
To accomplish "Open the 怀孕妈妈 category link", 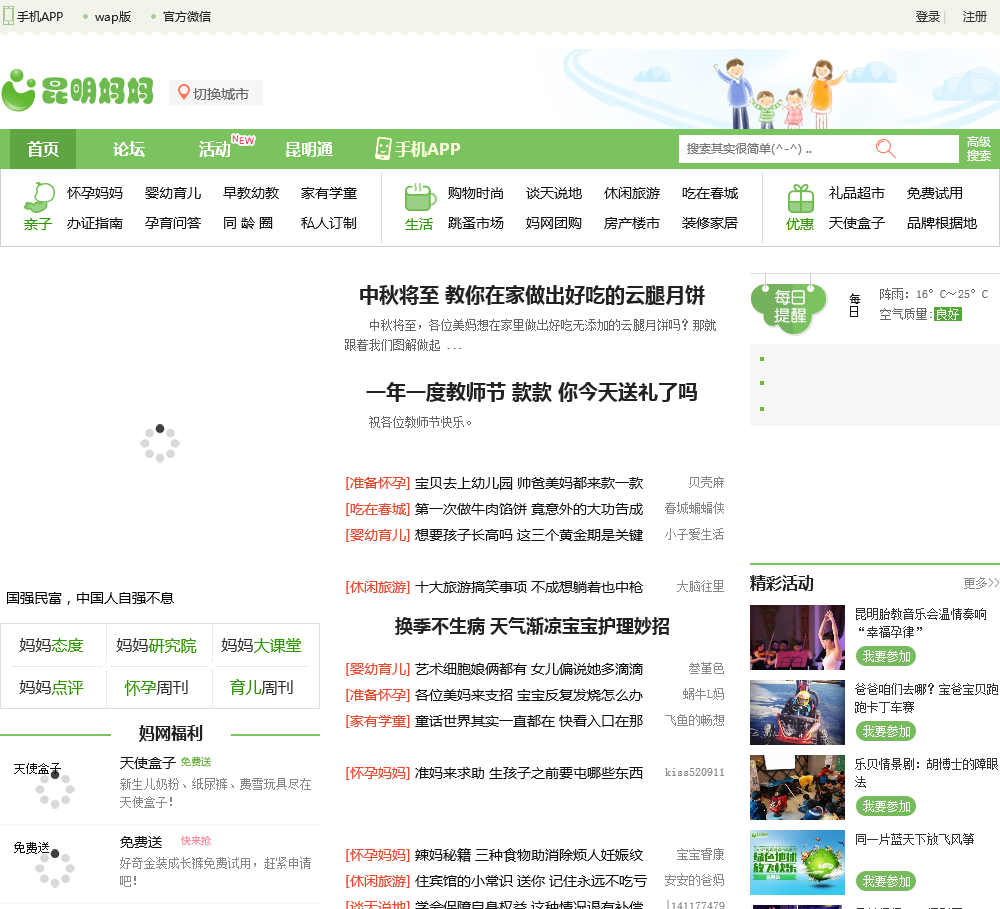I will tap(95, 193).
